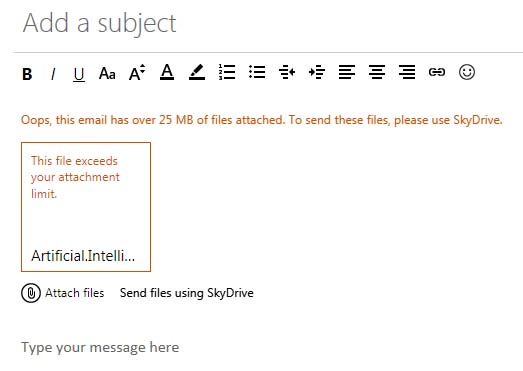Image resolution: width=523 pixels, height=371 pixels.
Task: Insert a bulleted list
Action: click(x=257, y=72)
